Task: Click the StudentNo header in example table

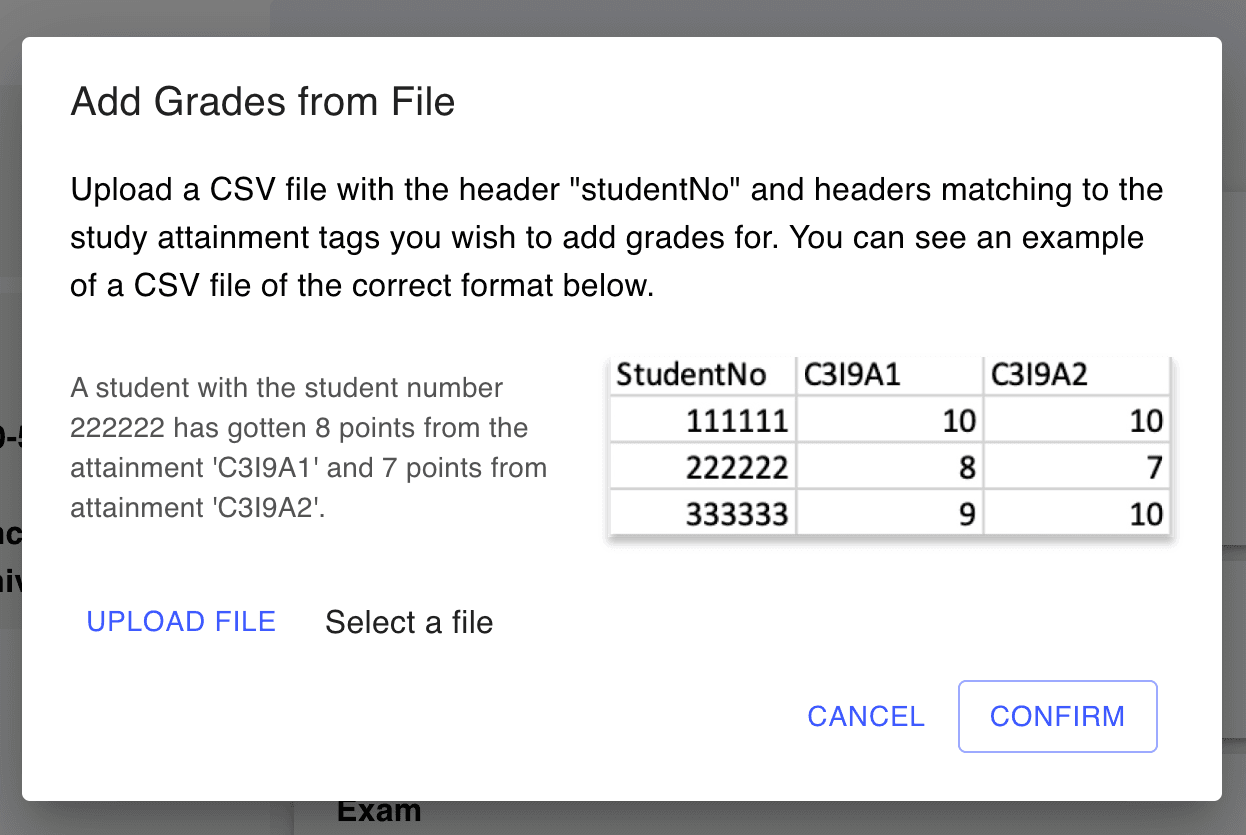Action: (x=692, y=375)
